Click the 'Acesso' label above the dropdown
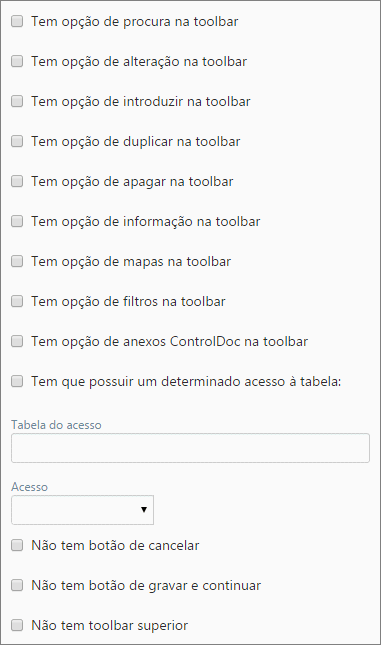The image size is (381, 645). pyautogui.click(x=29, y=487)
